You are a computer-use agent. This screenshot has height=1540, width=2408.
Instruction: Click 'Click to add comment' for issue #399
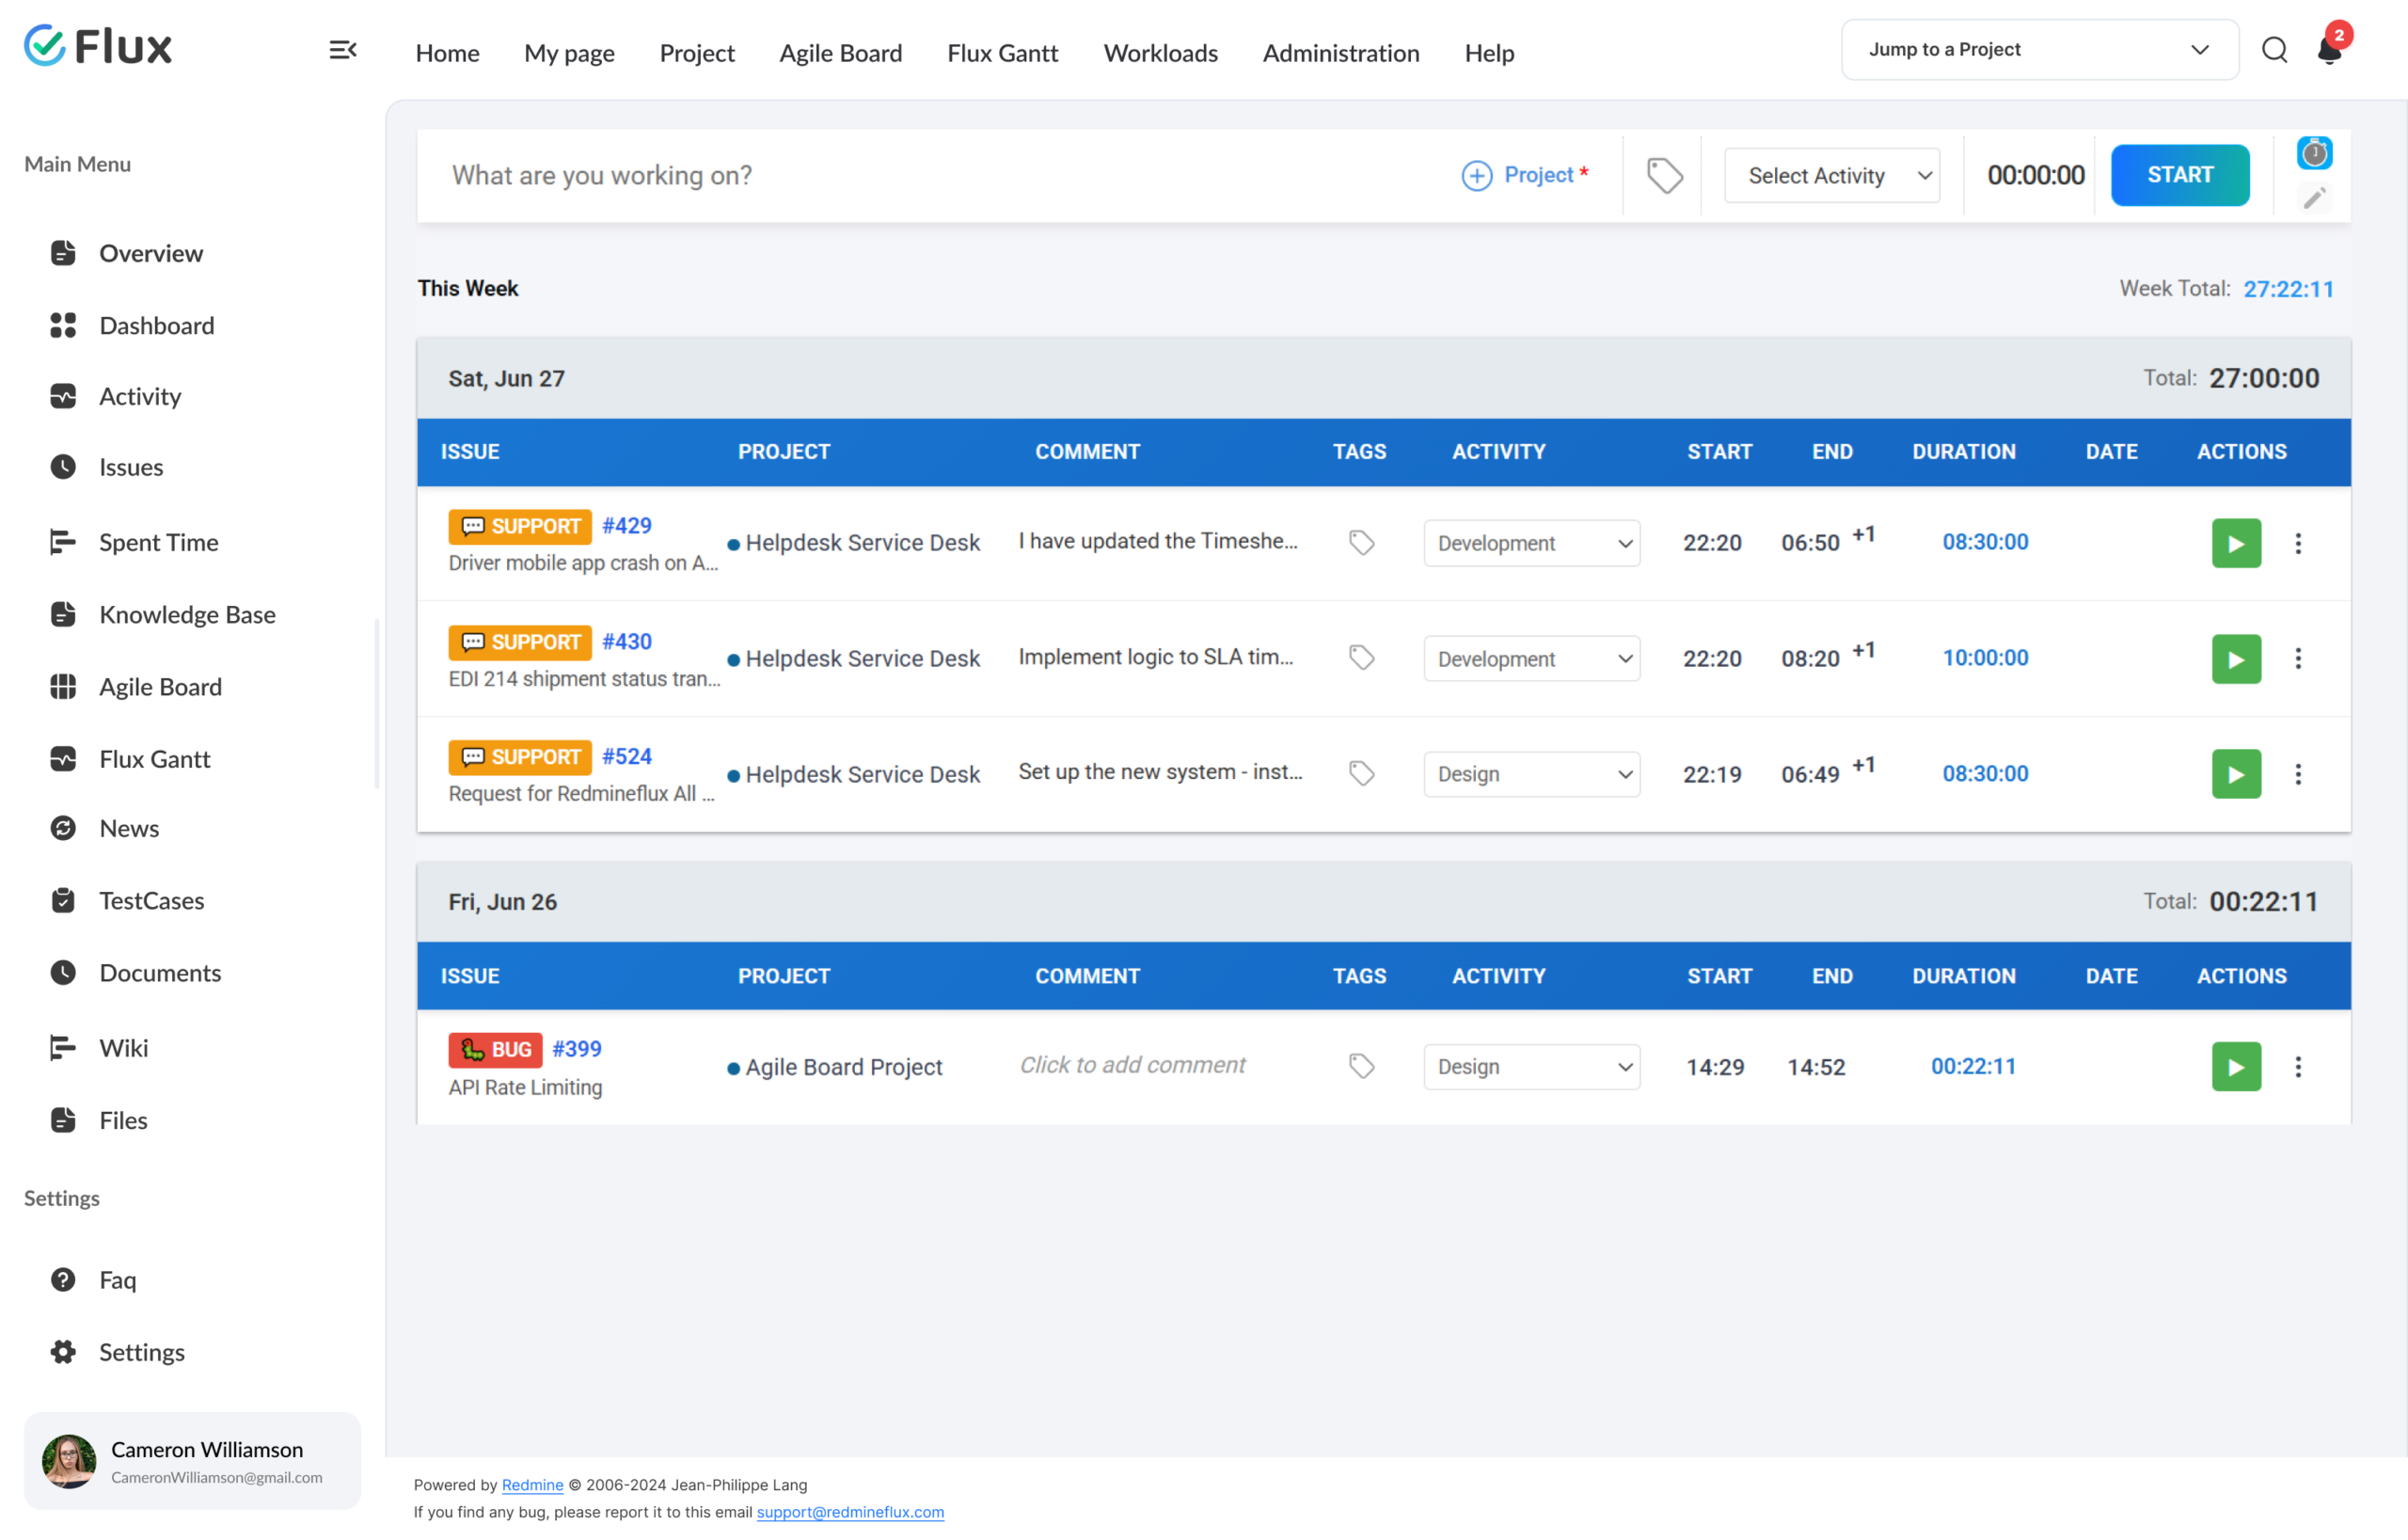(1132, 1065)
